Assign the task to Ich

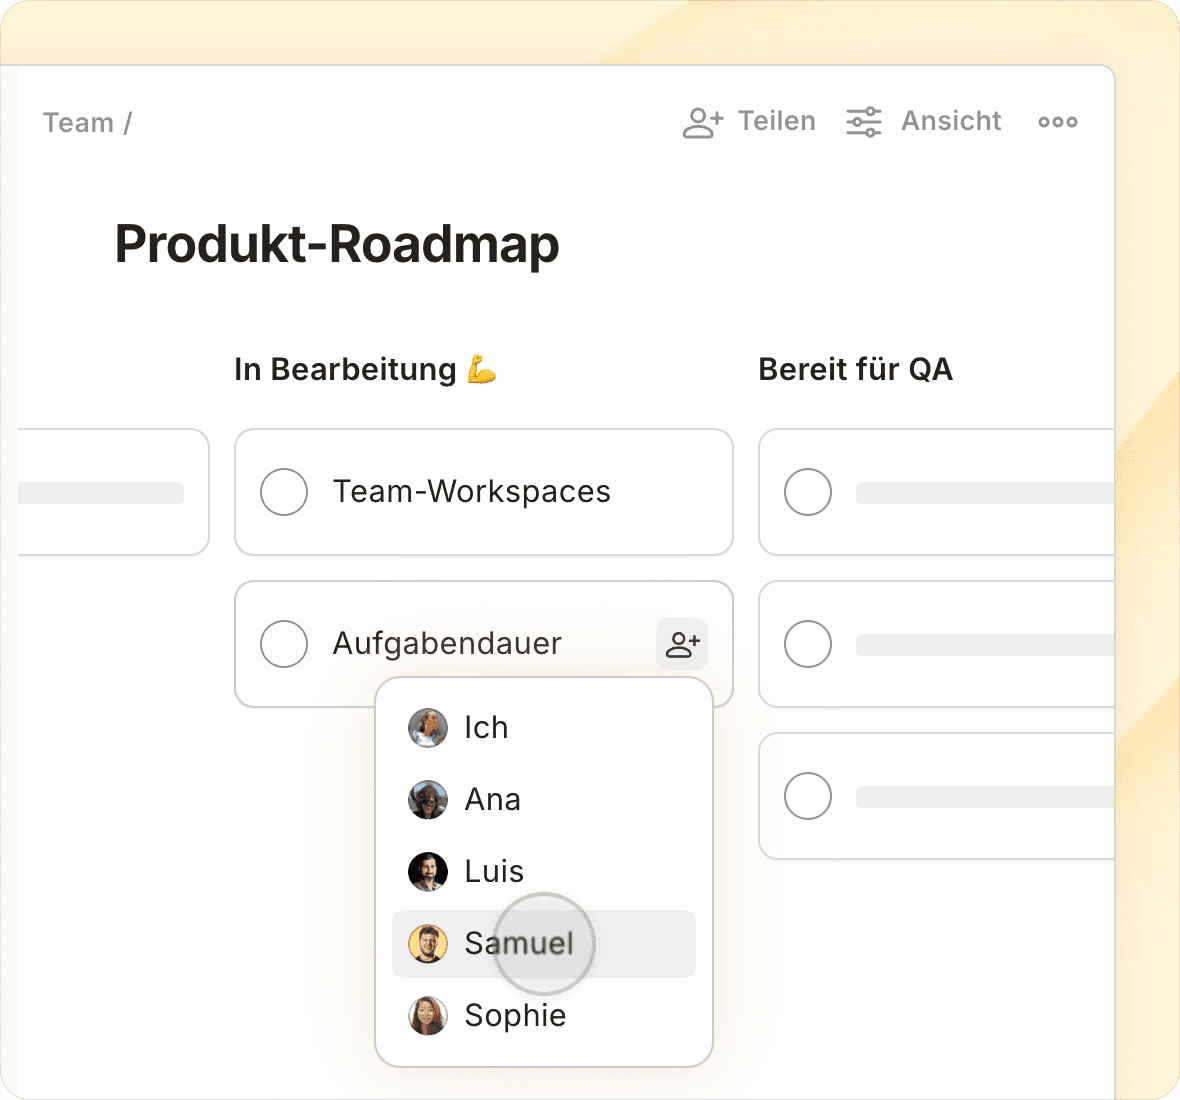[486, 728]
